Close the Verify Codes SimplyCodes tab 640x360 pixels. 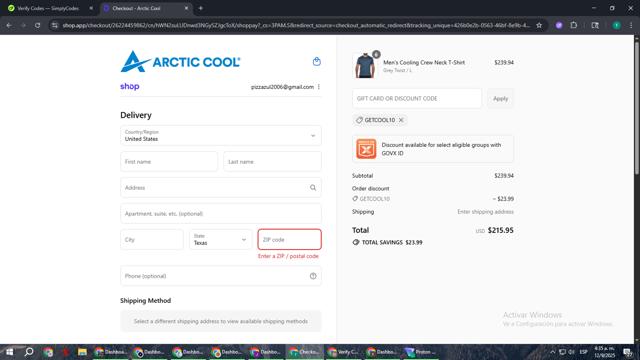point(91,8)
